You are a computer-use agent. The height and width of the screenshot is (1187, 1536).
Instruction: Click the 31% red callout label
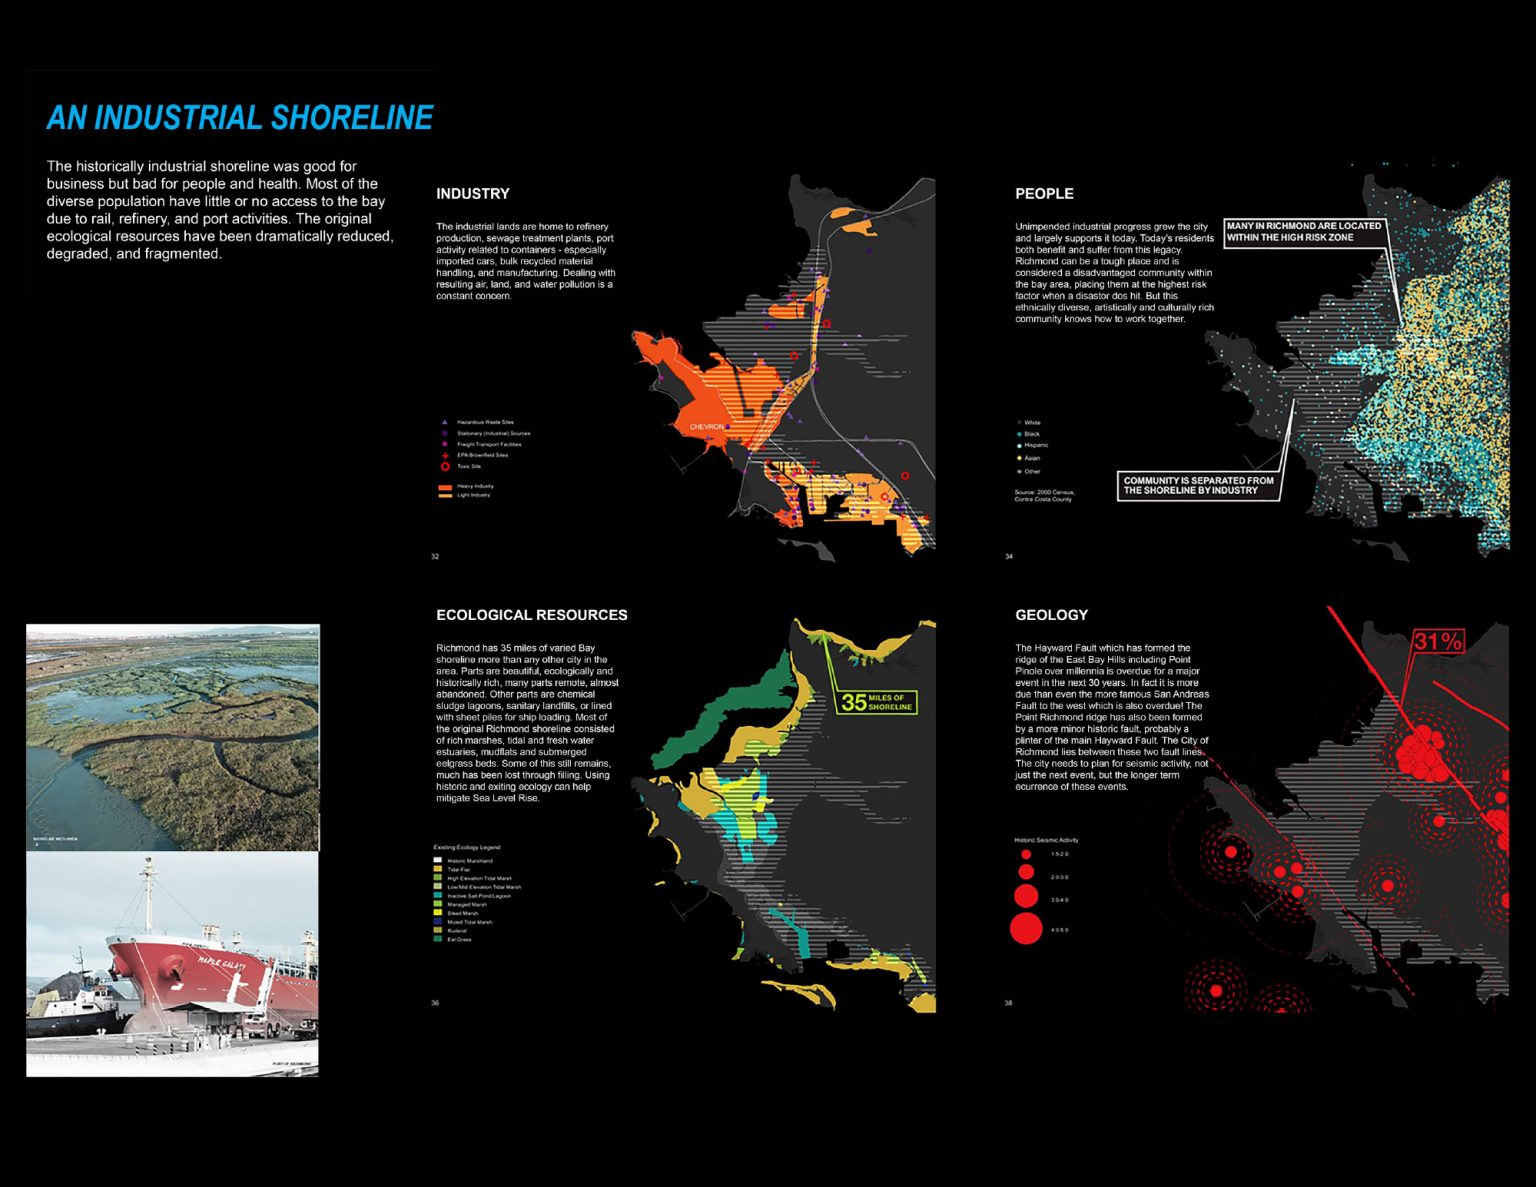[1438, 642]
